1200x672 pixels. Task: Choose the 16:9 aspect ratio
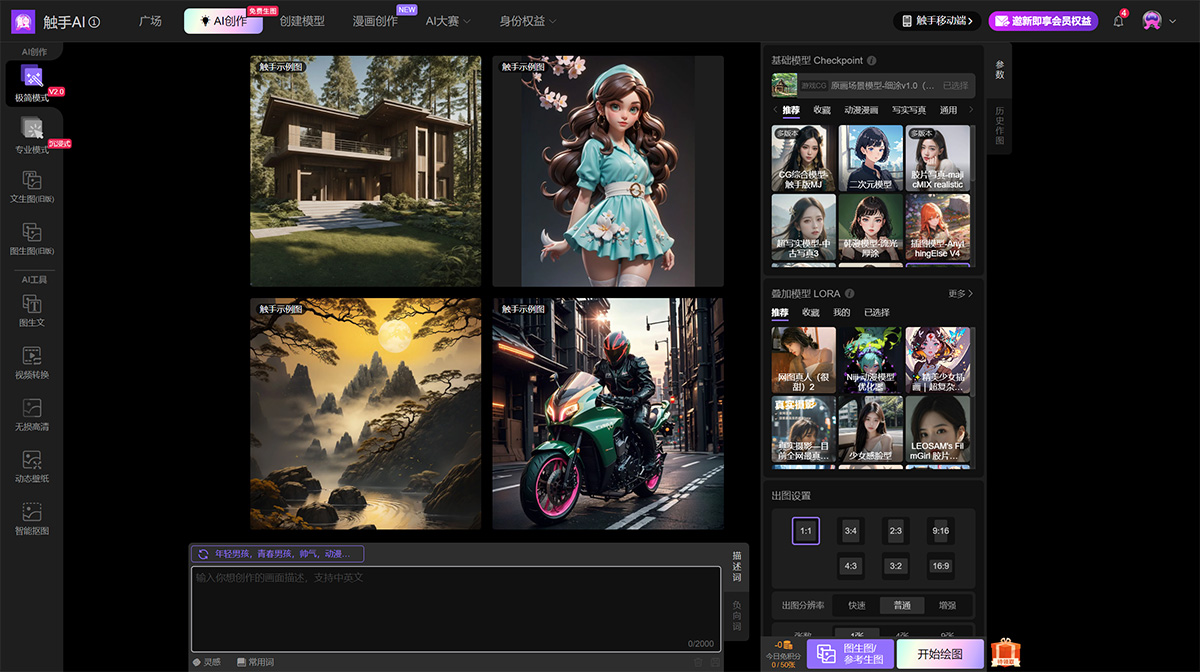pos(940,566)
